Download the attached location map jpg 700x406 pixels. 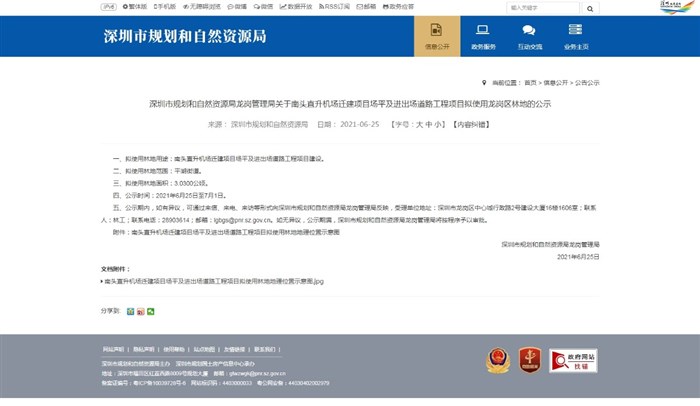pos(213,281)
